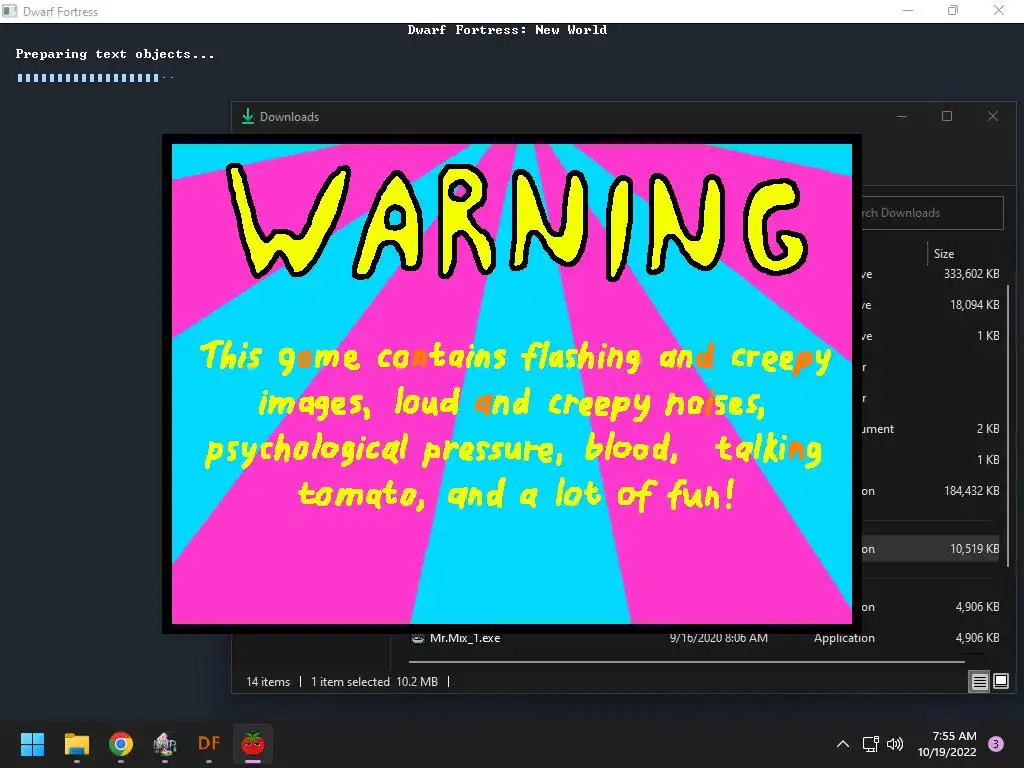This screenshot has height=768, width=1024.
Task: Open the volume control in system tray
Action: point(895,744)
